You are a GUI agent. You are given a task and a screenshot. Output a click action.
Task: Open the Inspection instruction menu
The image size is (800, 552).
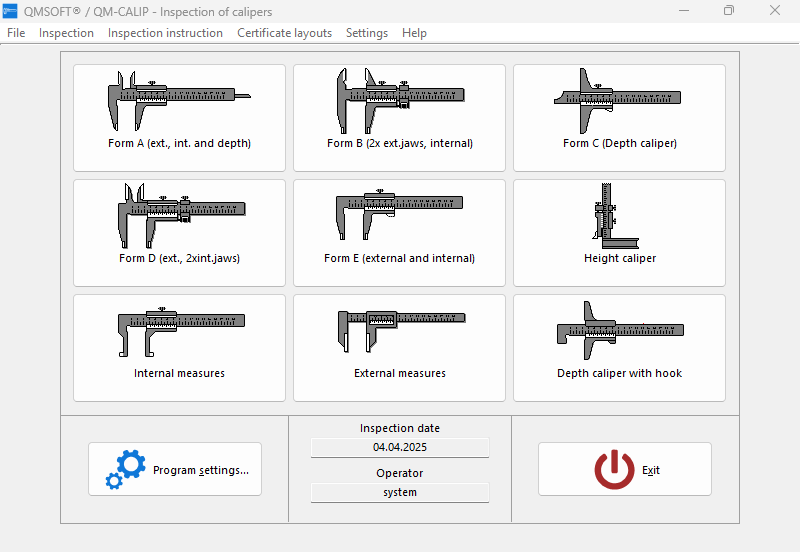(165, 33)
